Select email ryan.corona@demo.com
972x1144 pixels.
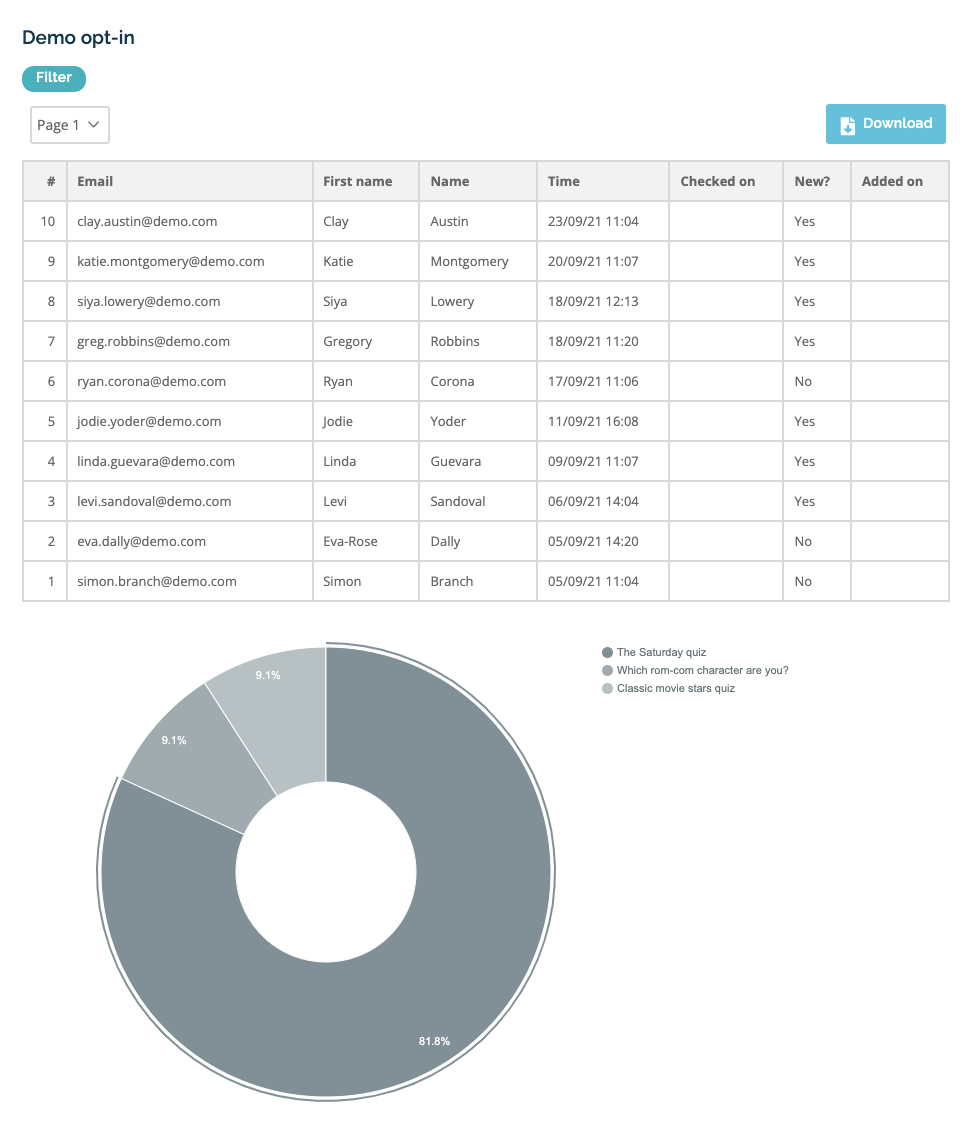[152, 382]
